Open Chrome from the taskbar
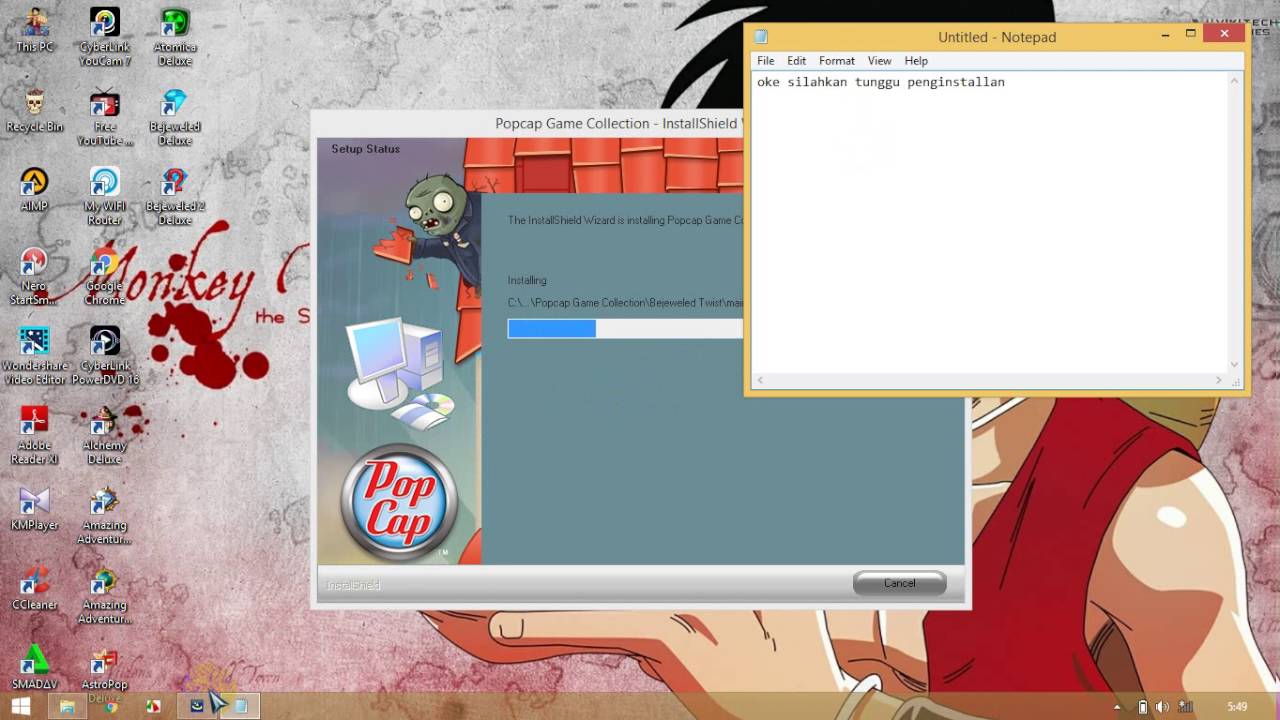Image resolution: width=1280 pixels, height=720 pixels. (111, 706)
